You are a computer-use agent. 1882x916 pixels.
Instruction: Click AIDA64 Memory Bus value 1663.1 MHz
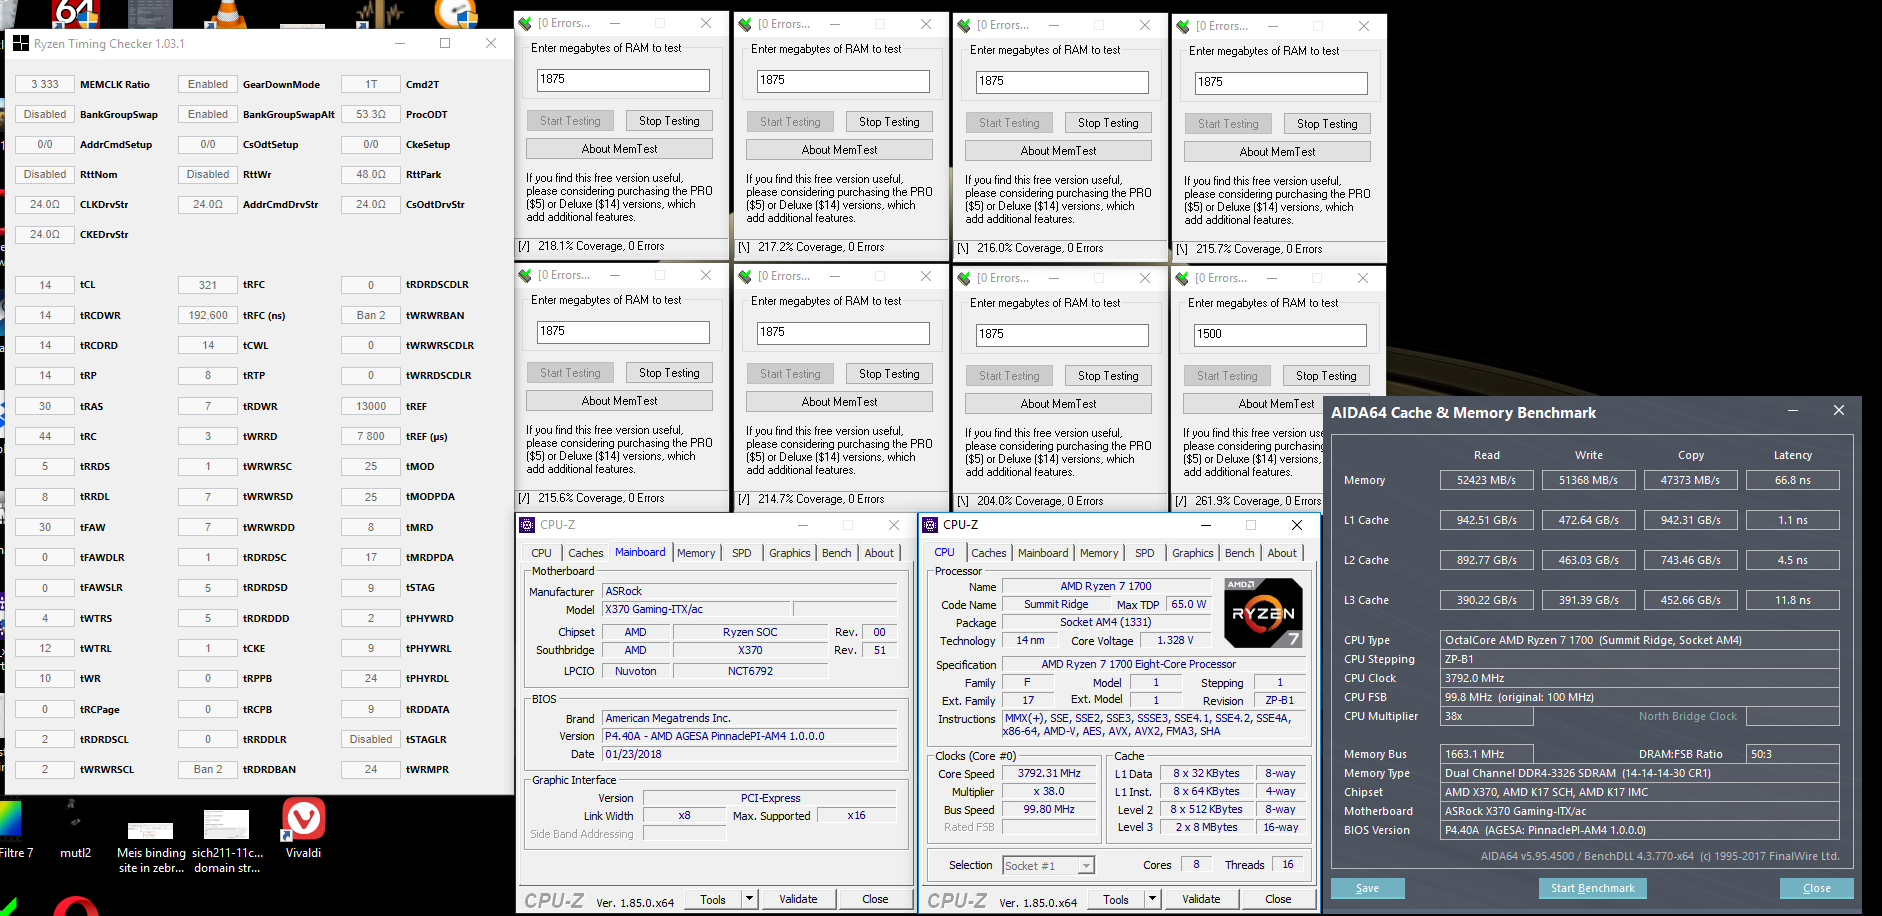point(1487,754)
